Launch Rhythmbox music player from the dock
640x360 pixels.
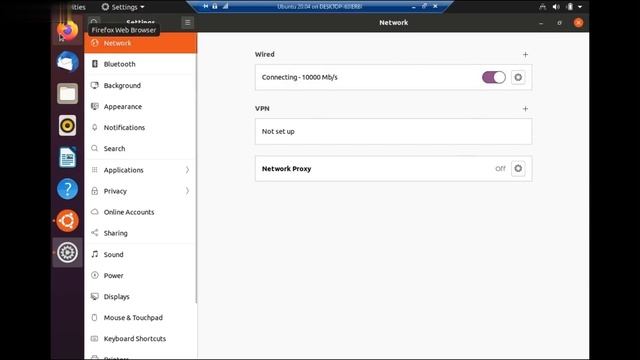pyautogui.click(x=67, y=125)
